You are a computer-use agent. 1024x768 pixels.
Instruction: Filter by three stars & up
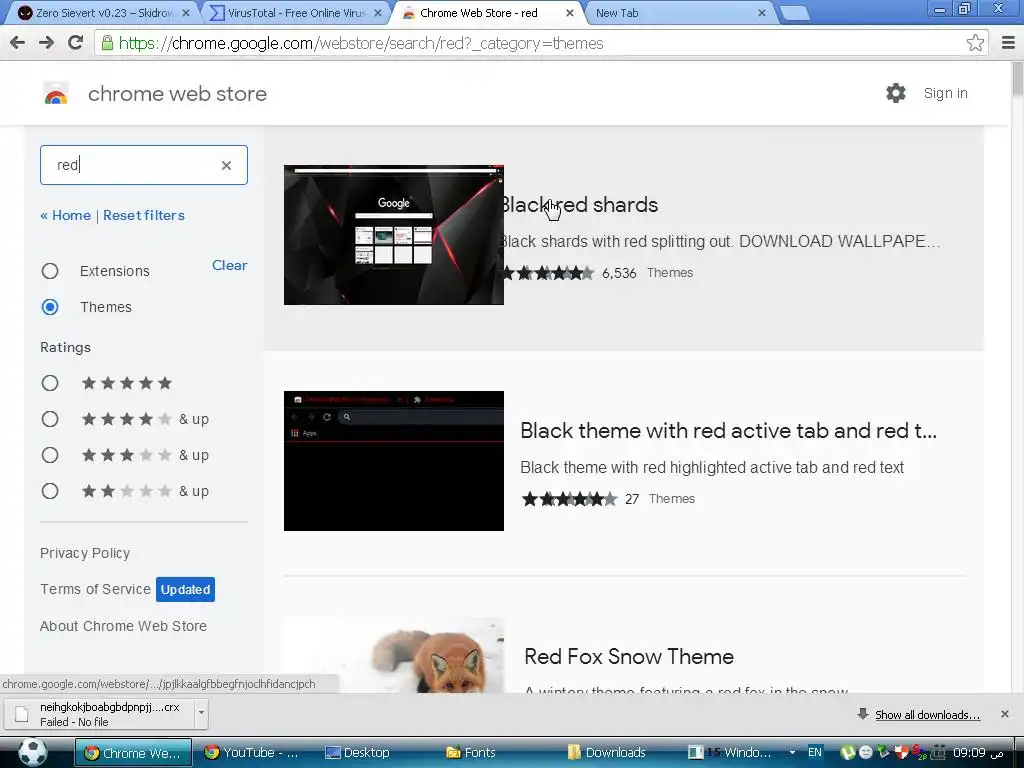tap(50, 455)
